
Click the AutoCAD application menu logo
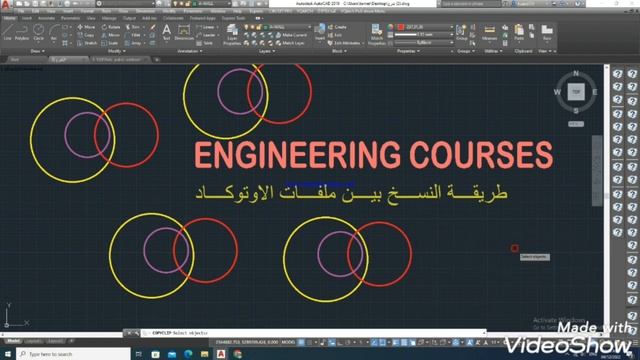click(5, 4)
